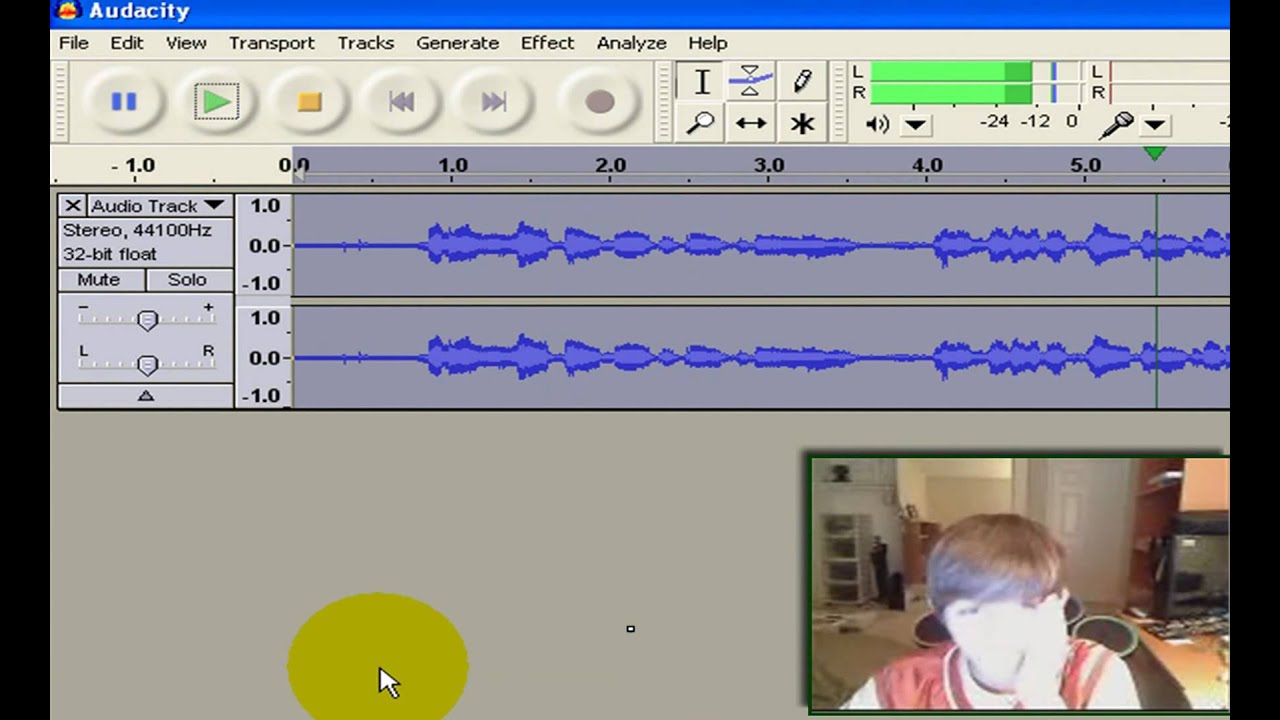This screenshot has width=1280, height=720.
Task: Click the upper left channel waveform
Action: pos(761,245)
